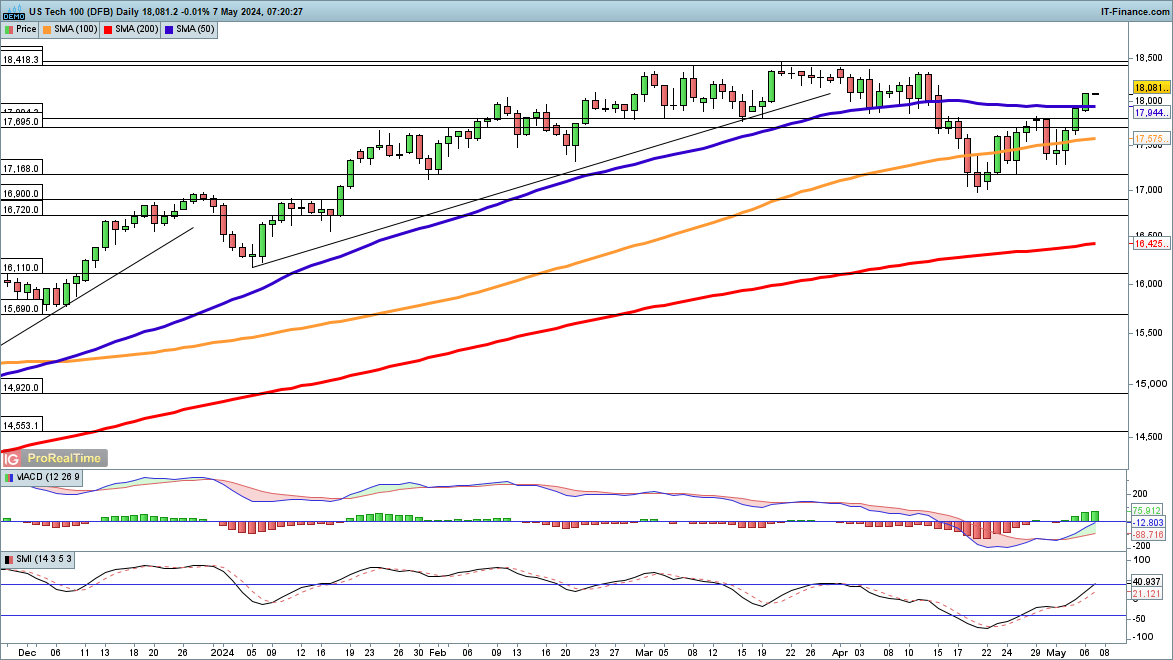This screenshot has width=1173, height=660.
Task: Select the 14,553.1 horizontal level label
Action: (21, 426)
